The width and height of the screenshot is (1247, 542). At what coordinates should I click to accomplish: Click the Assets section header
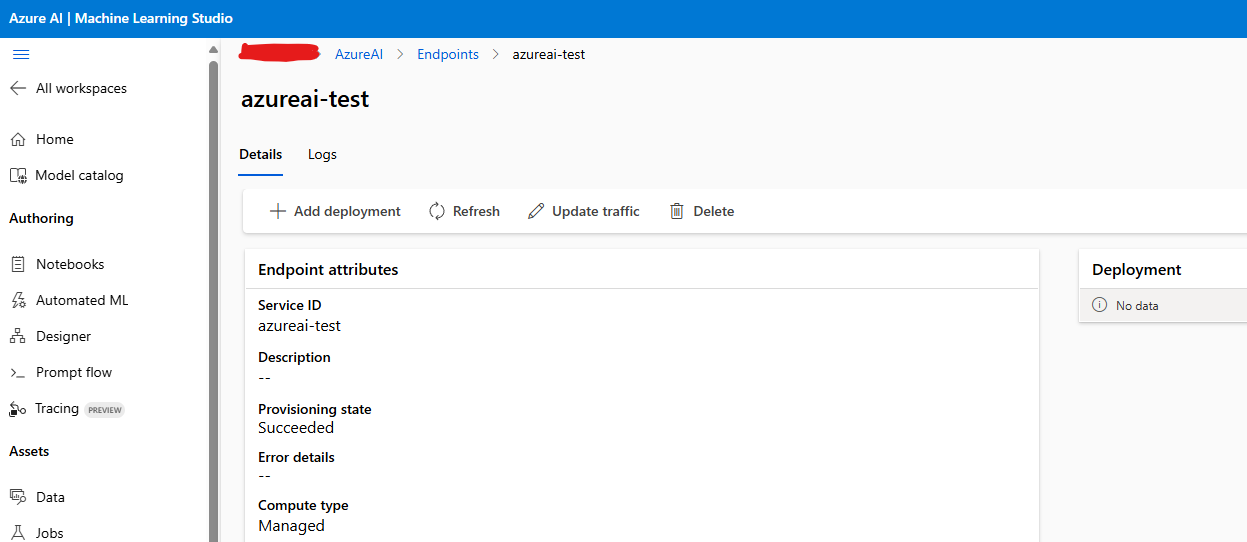[29, 451]
